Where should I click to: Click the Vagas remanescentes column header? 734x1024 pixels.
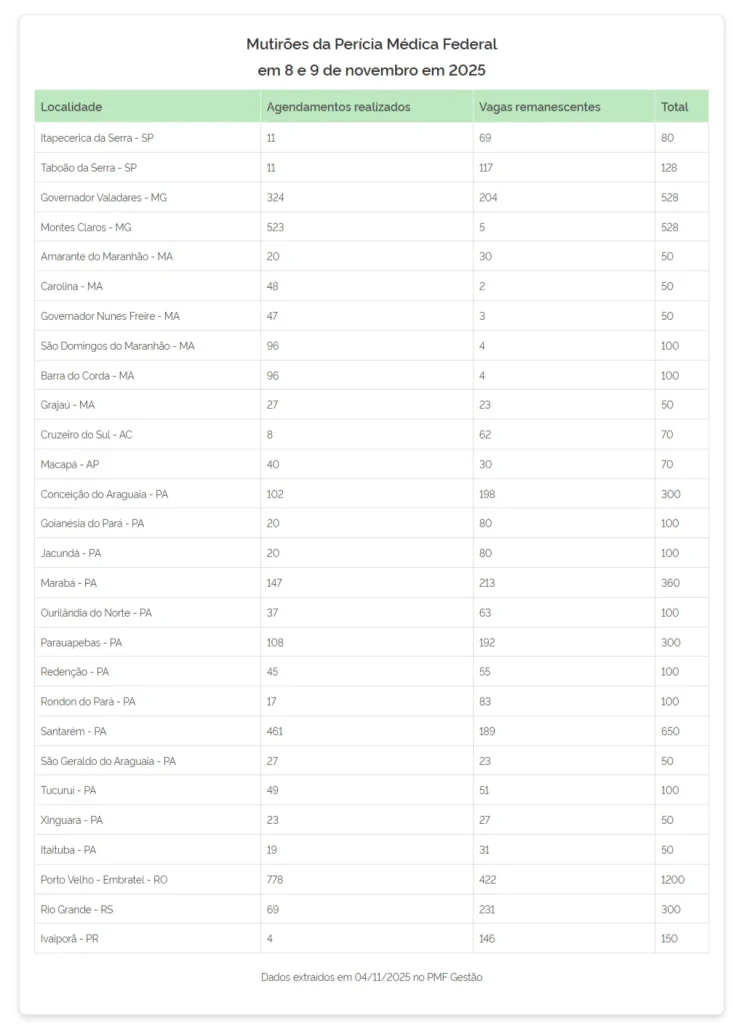(x=540, y=107)
